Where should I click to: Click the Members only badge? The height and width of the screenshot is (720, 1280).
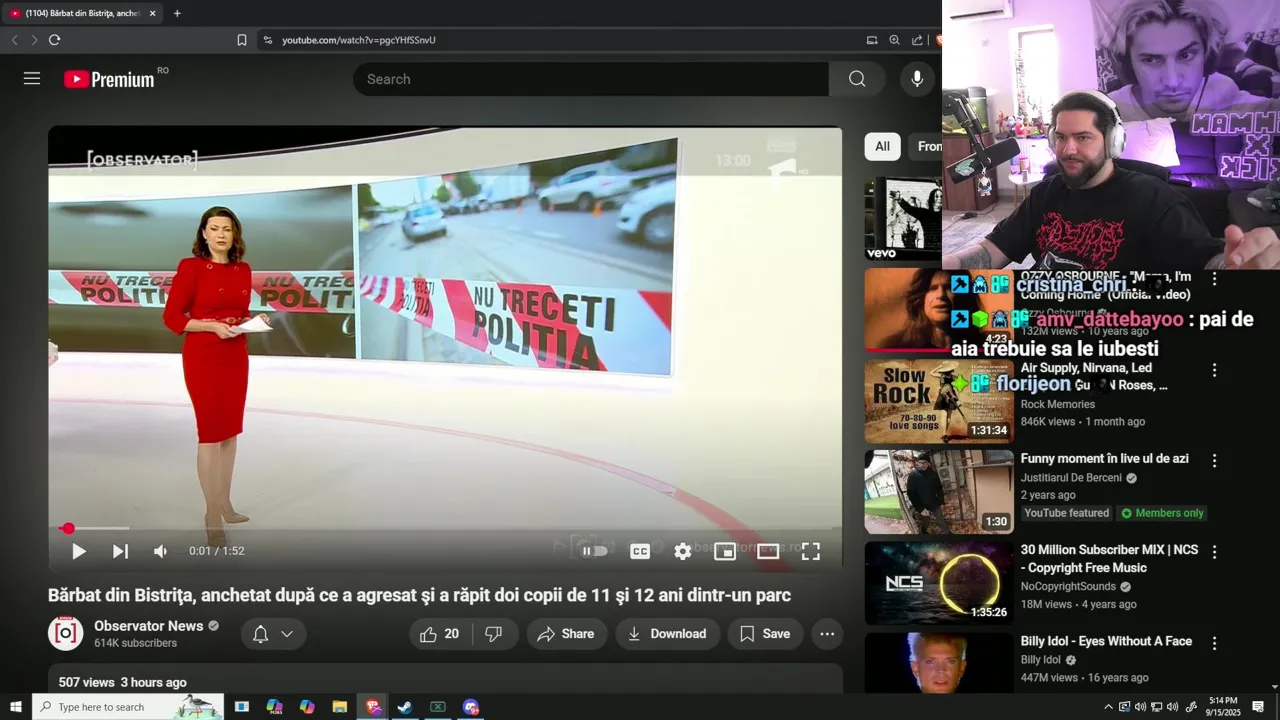coord(1163,513)
